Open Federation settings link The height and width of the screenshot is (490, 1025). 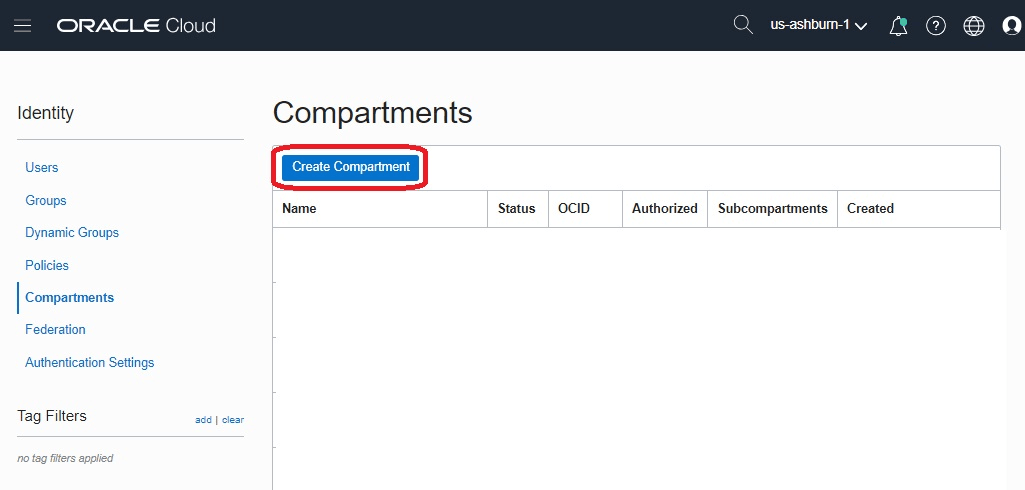(55, 329)
